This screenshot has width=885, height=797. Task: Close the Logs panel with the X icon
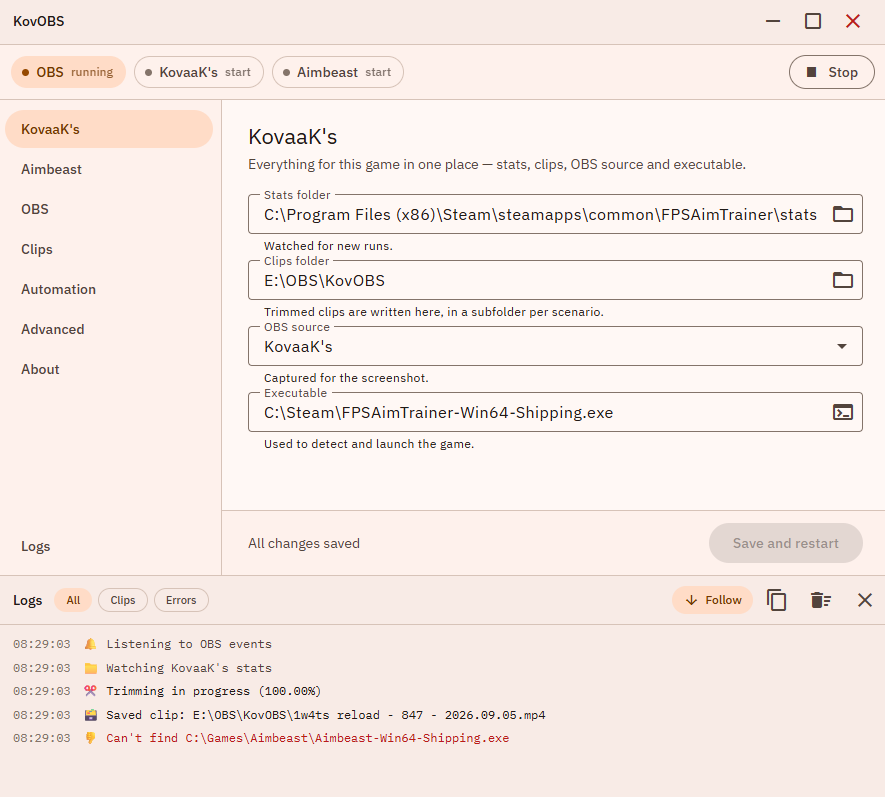pos(865,600)
